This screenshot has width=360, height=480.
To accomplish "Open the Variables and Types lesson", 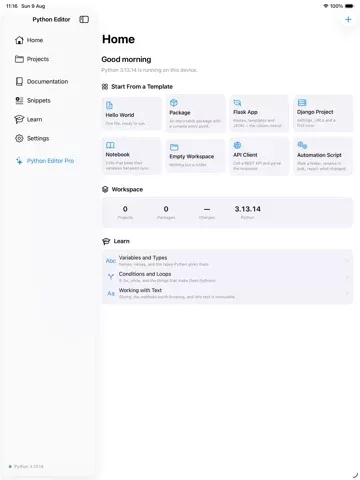I will tap(227, 261).
